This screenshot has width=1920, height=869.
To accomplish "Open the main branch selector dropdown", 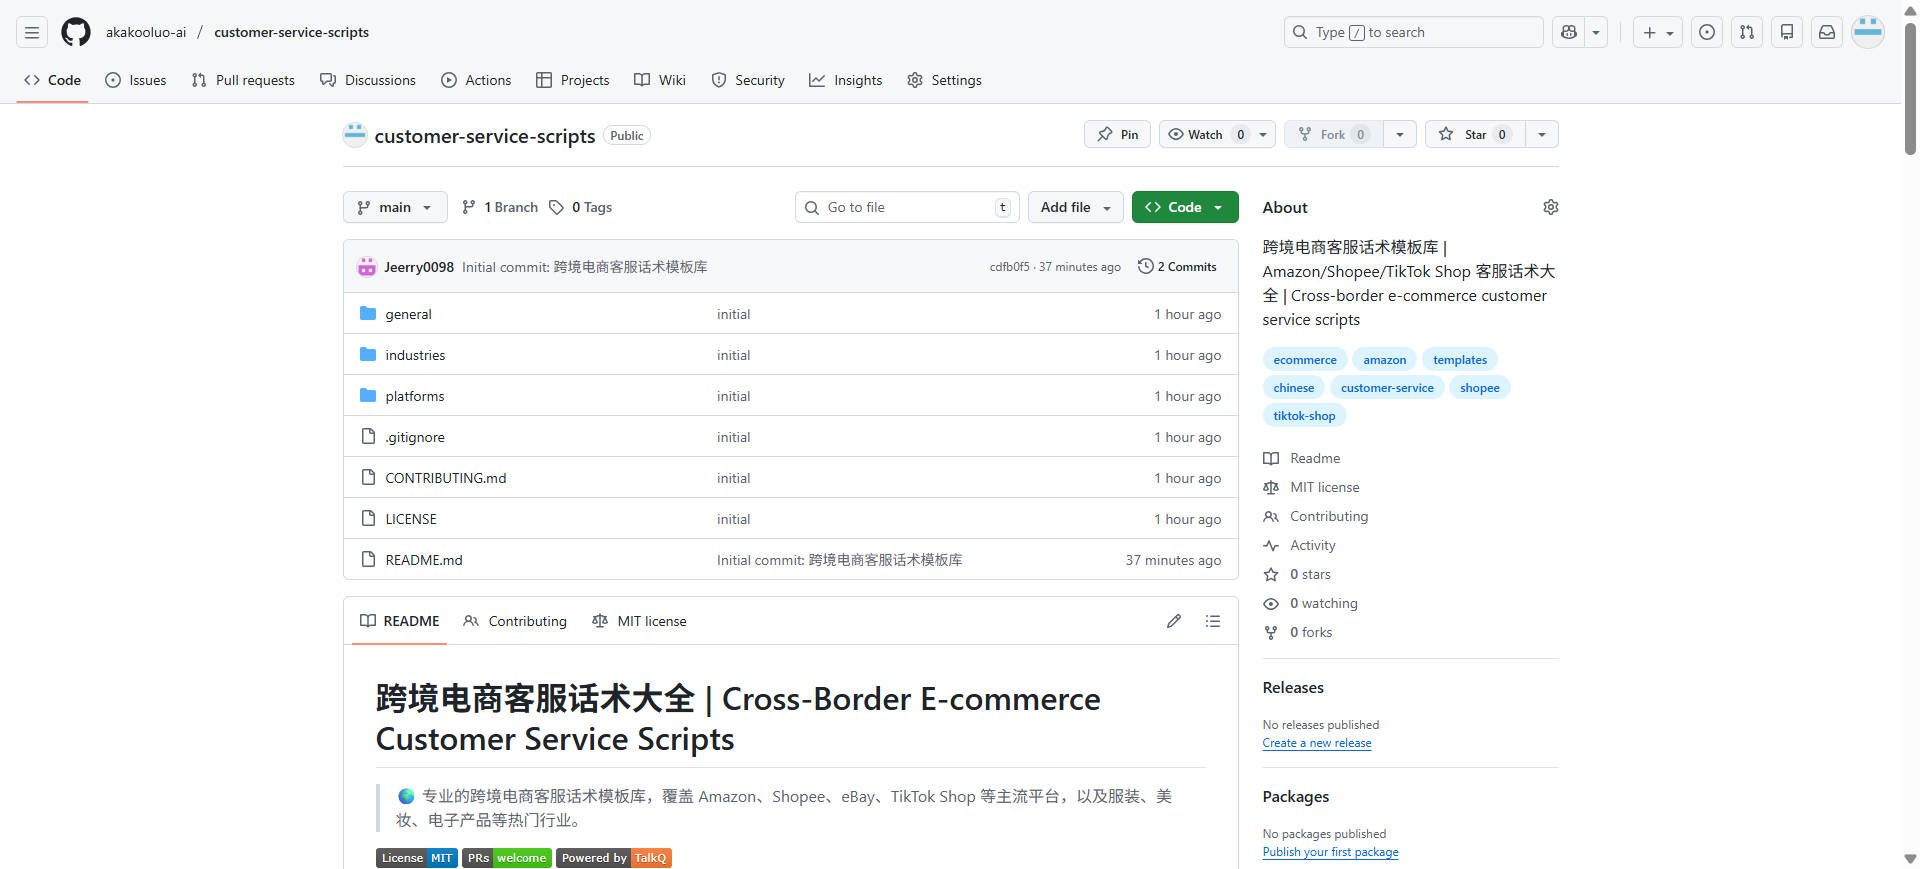I will coord(395,207).
